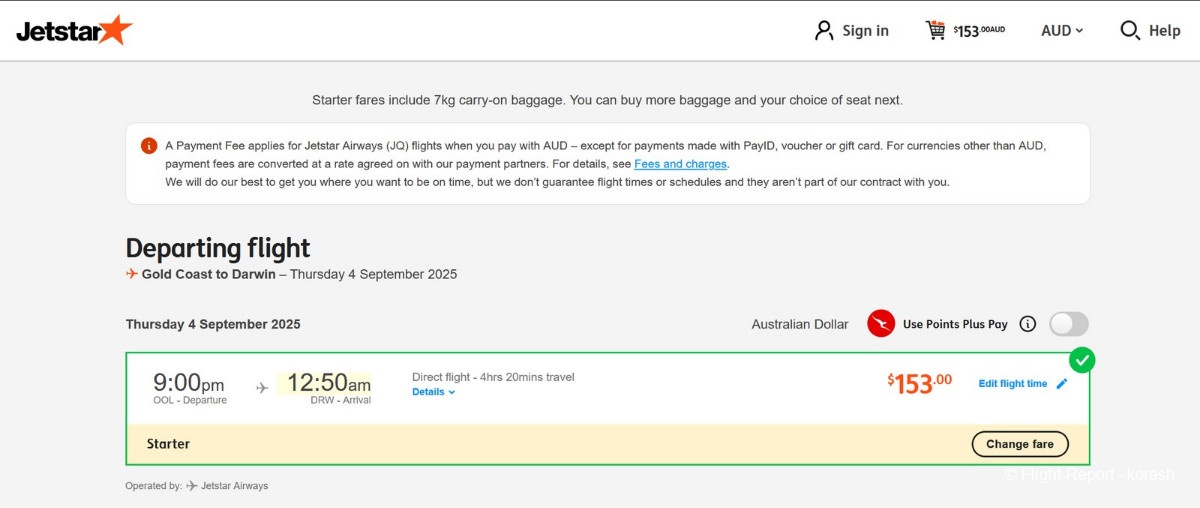Click the orange payment fee alert icon
The width and height of the screenshot is (1200, 508).
click(x=149, y=146)
